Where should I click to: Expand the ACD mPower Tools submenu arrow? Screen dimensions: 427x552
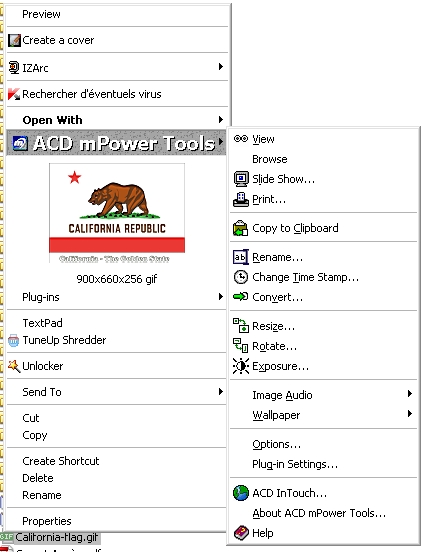tap(221, 141)
